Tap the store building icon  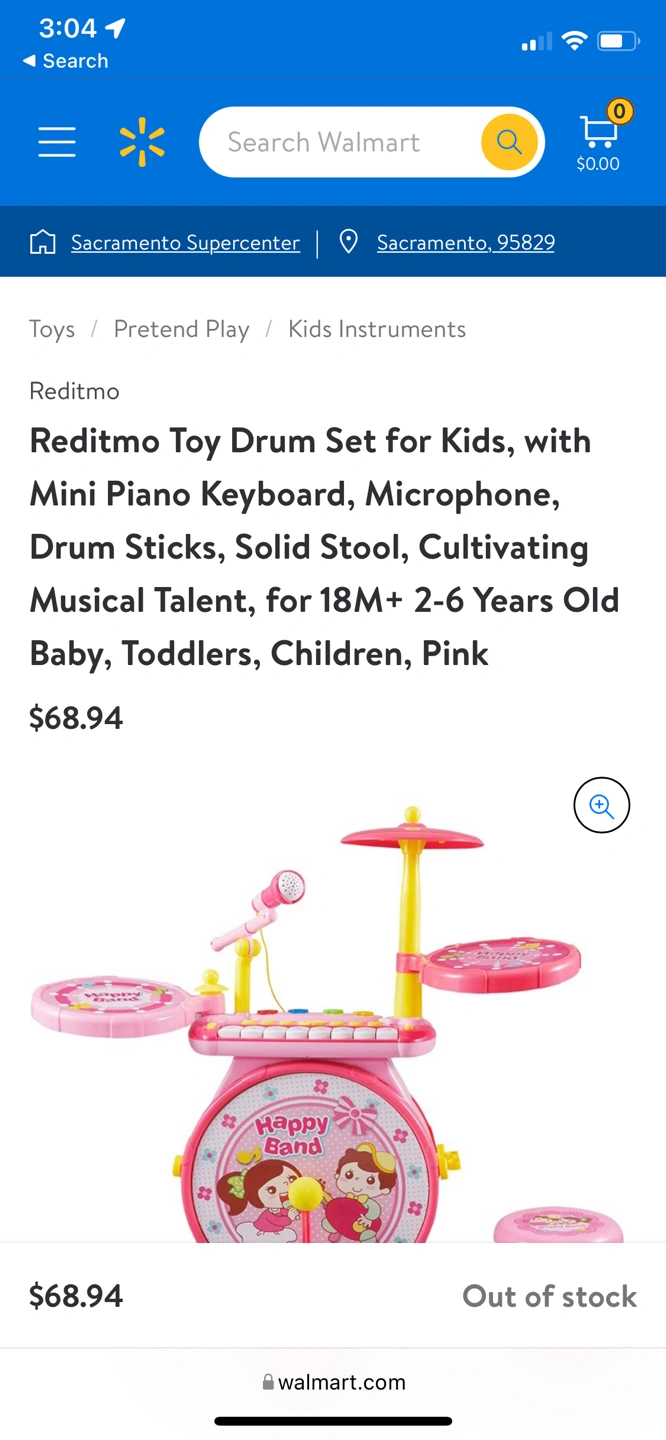pos(43,242)
